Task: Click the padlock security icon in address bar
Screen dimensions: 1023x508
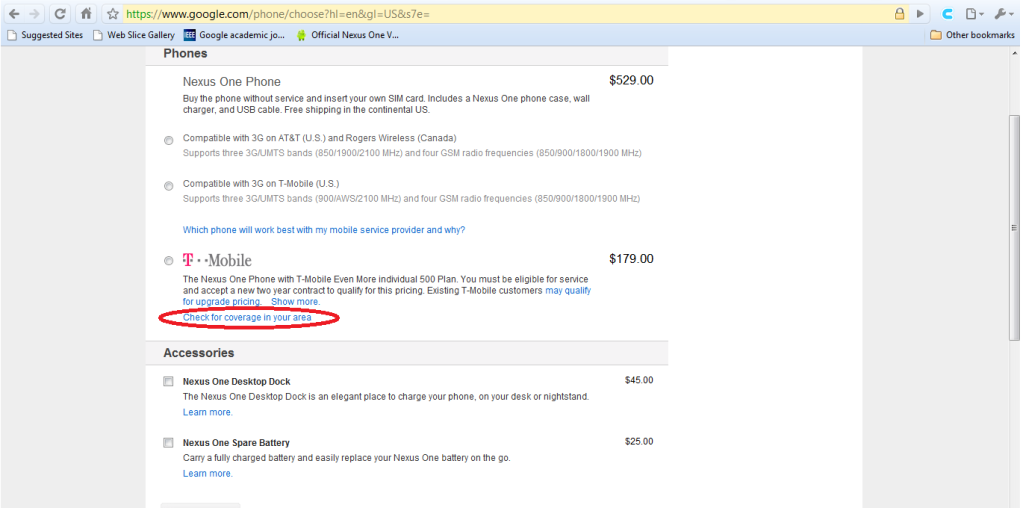Action: click(x=899, y=14)
